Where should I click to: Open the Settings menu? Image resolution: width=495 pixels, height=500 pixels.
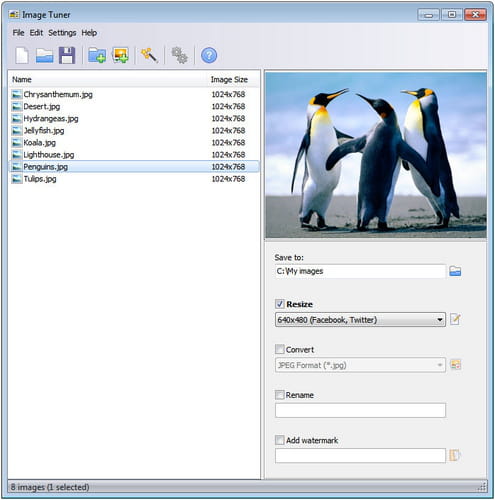coord(62,33)
